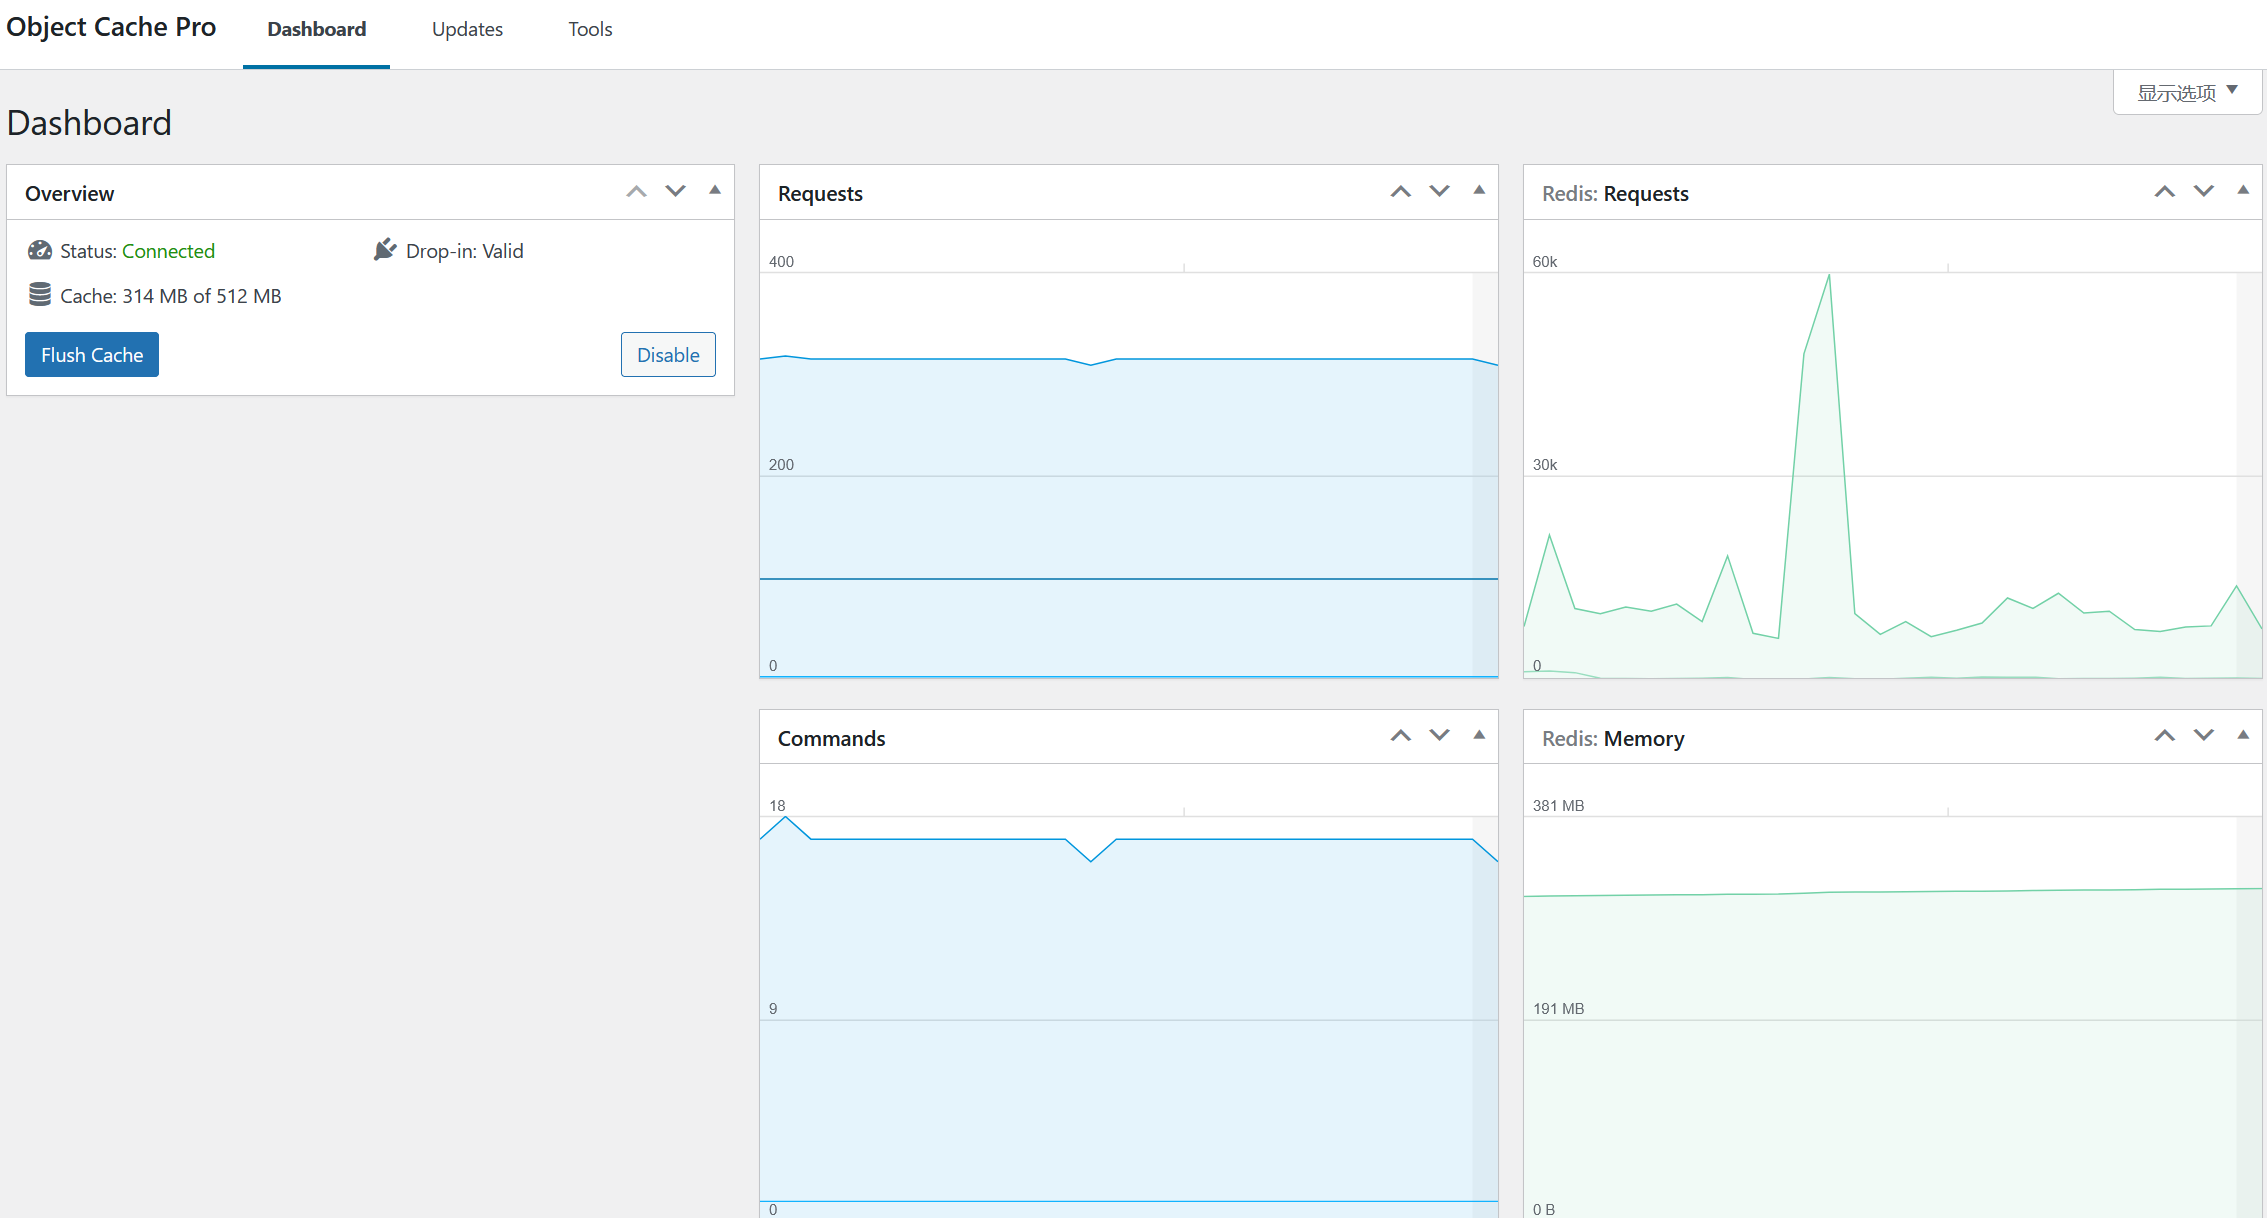Collapse the Redis: Requests panel toggle
This screenshot has width=2267, height=1218.
tap(2243, 191)
